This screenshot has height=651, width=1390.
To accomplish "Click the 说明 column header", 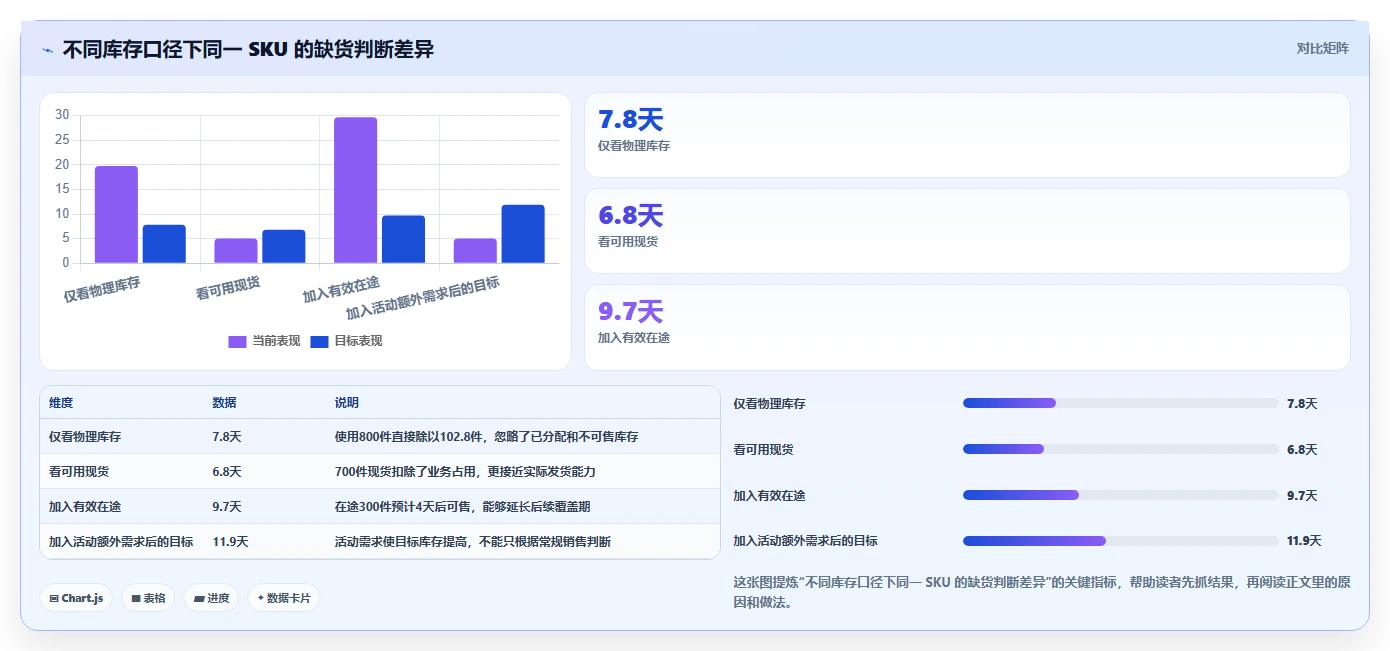I will tap(346, 403).
